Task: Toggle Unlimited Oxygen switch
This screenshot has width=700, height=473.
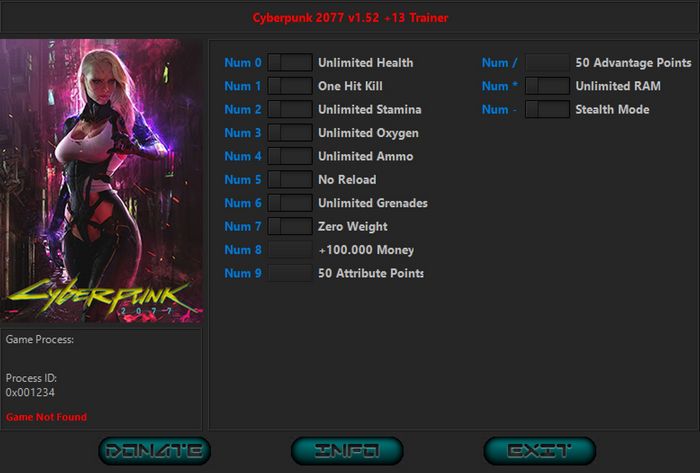Action: pos(290,133)
